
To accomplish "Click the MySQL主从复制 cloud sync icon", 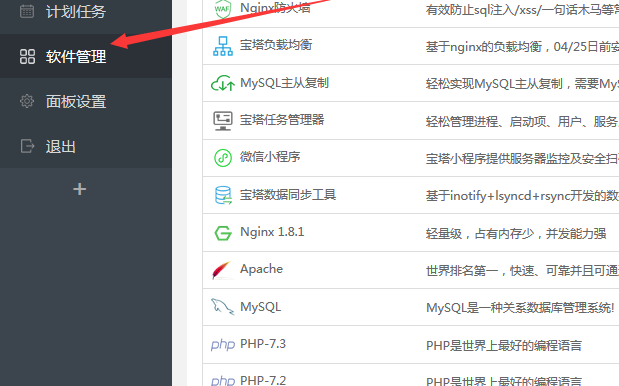I will pos(223,83).
